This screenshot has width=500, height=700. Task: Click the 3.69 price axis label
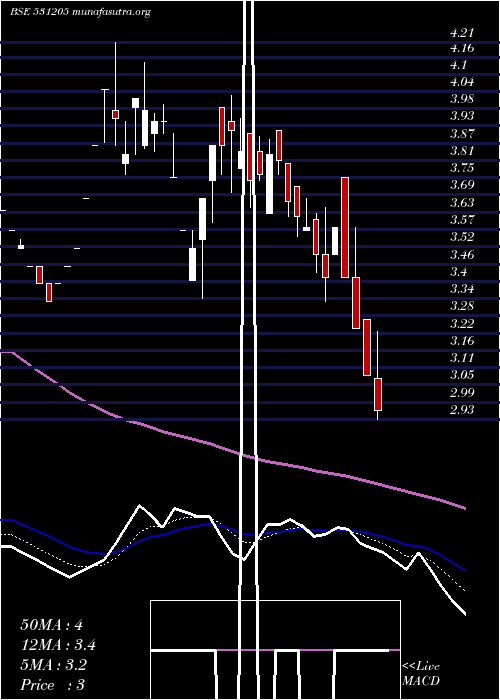pyautogui.click(x=462, y=184)
